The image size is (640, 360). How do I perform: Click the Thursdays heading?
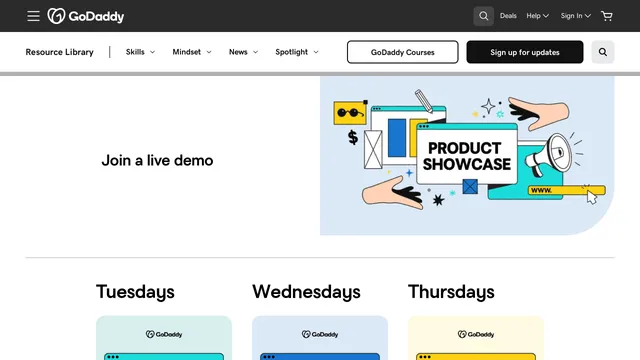pos(451,292)
